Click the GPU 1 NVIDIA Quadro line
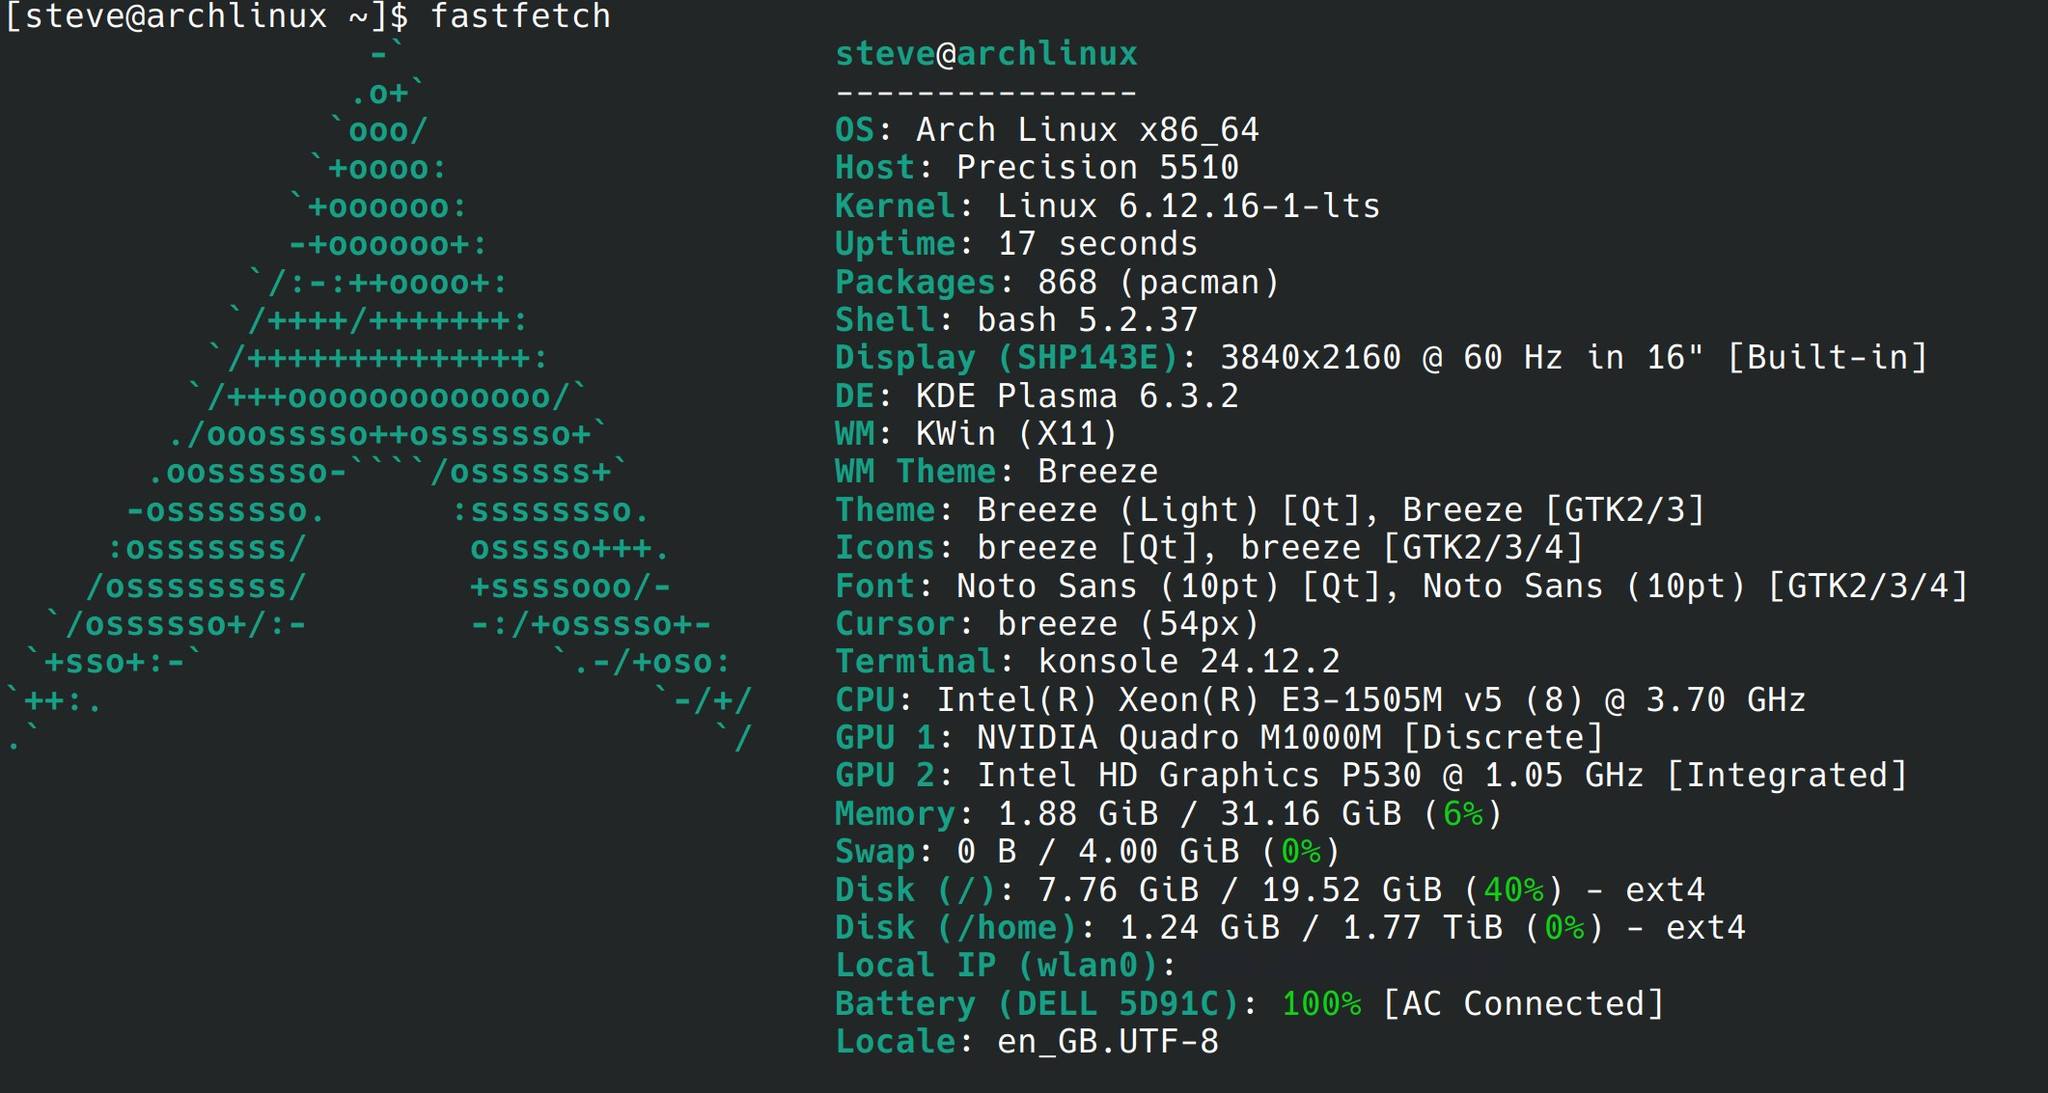The width and height of the screenshot is (2048, 1093). tap(1219, 738)
